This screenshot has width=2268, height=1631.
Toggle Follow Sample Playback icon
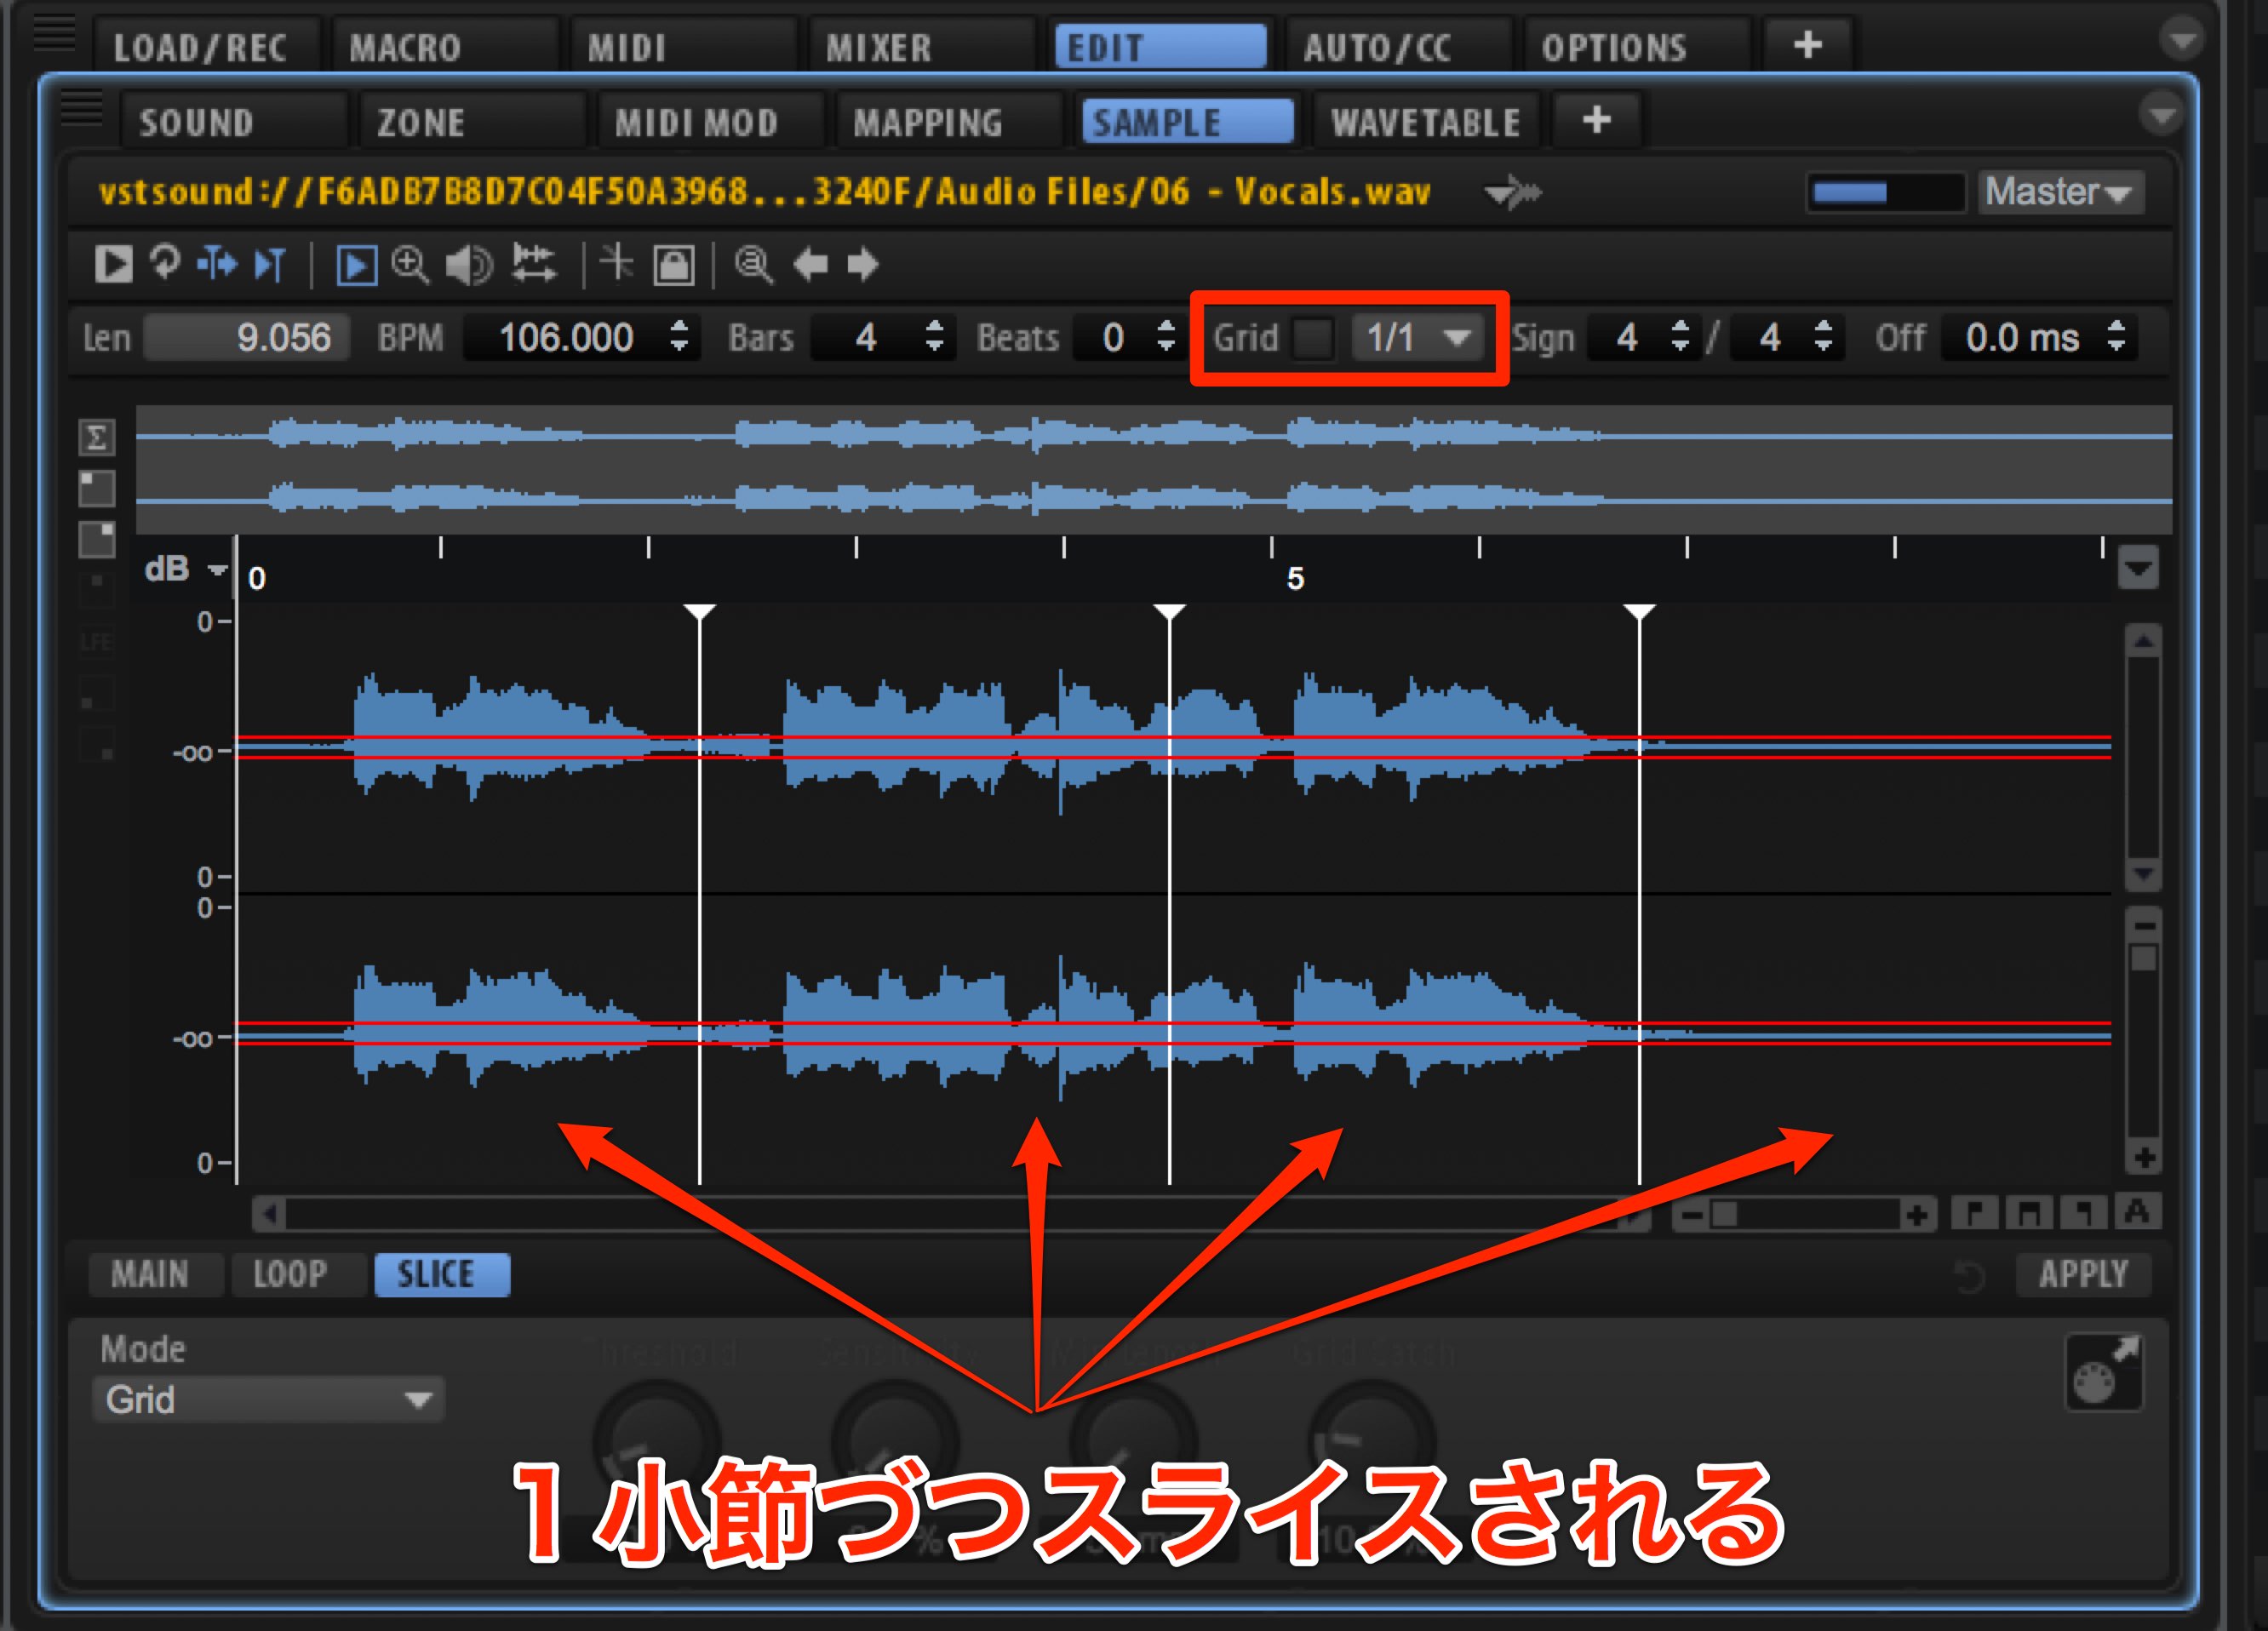(270, 265)
